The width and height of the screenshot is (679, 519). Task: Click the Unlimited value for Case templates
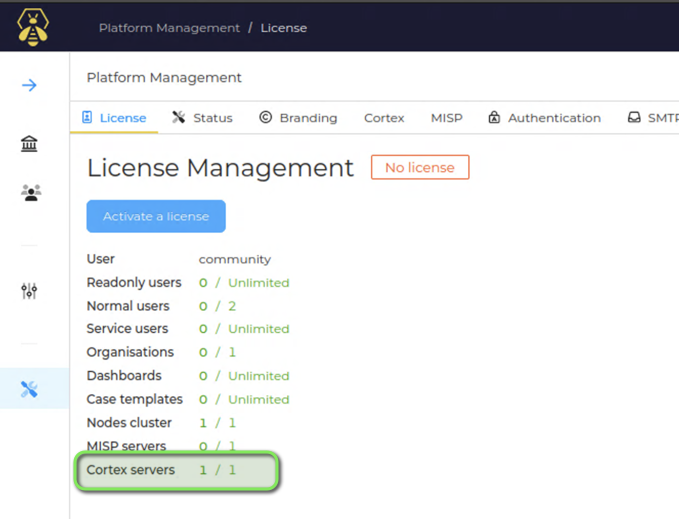pos(259,399)
